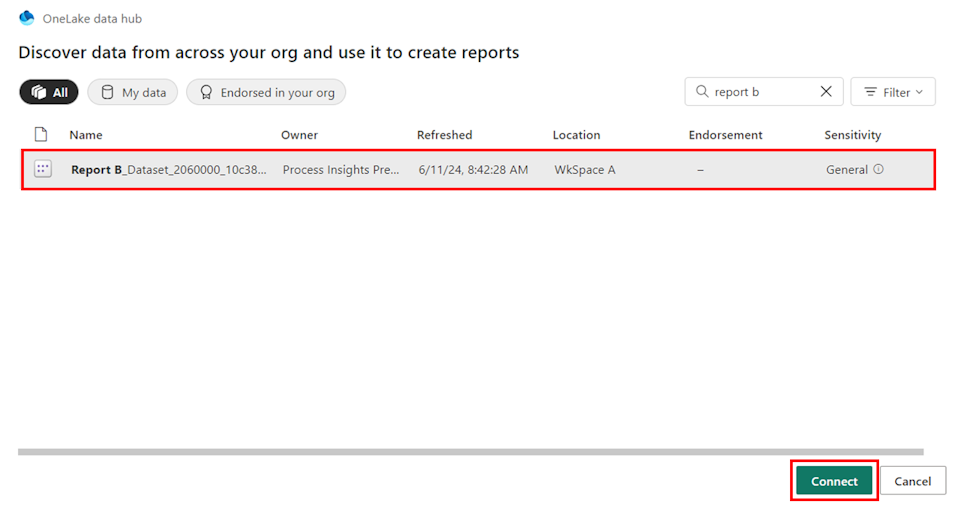The width and height of the screenshot is (964, 511).
Task: Sort by the Endorsement column header
Action: [x=725, y=135]
